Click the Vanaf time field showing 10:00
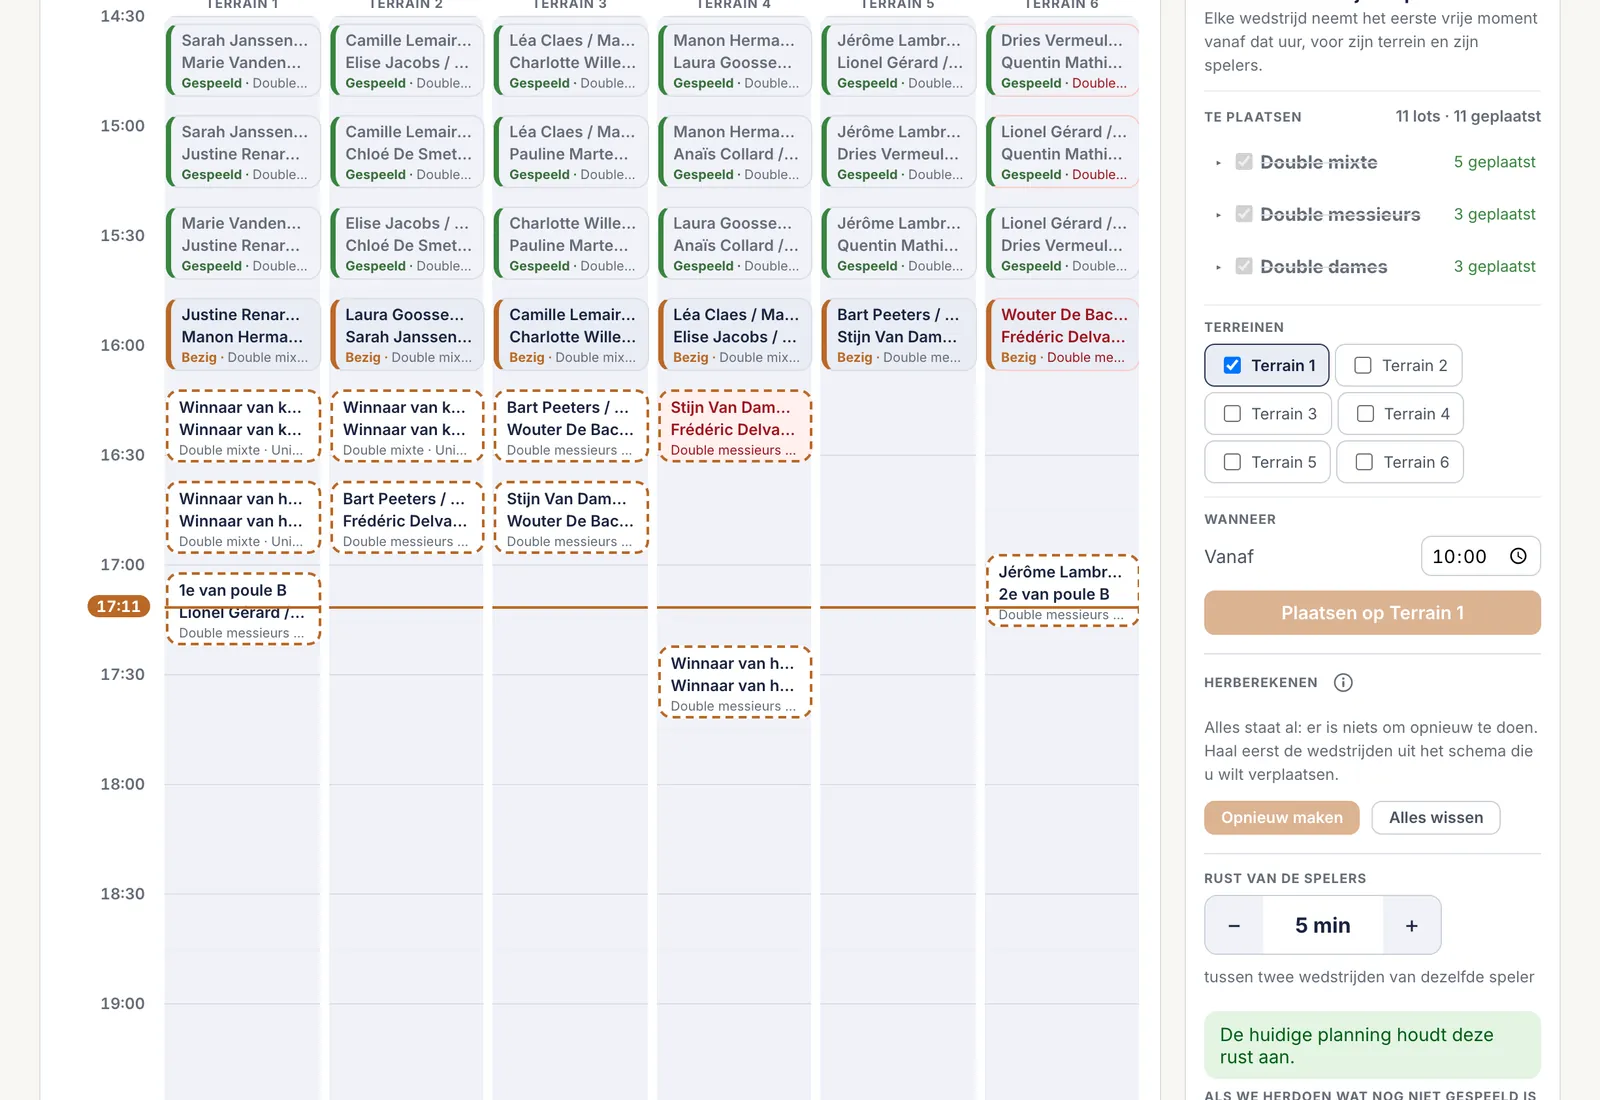The image size is (1600, 1100). point(1480,557)
